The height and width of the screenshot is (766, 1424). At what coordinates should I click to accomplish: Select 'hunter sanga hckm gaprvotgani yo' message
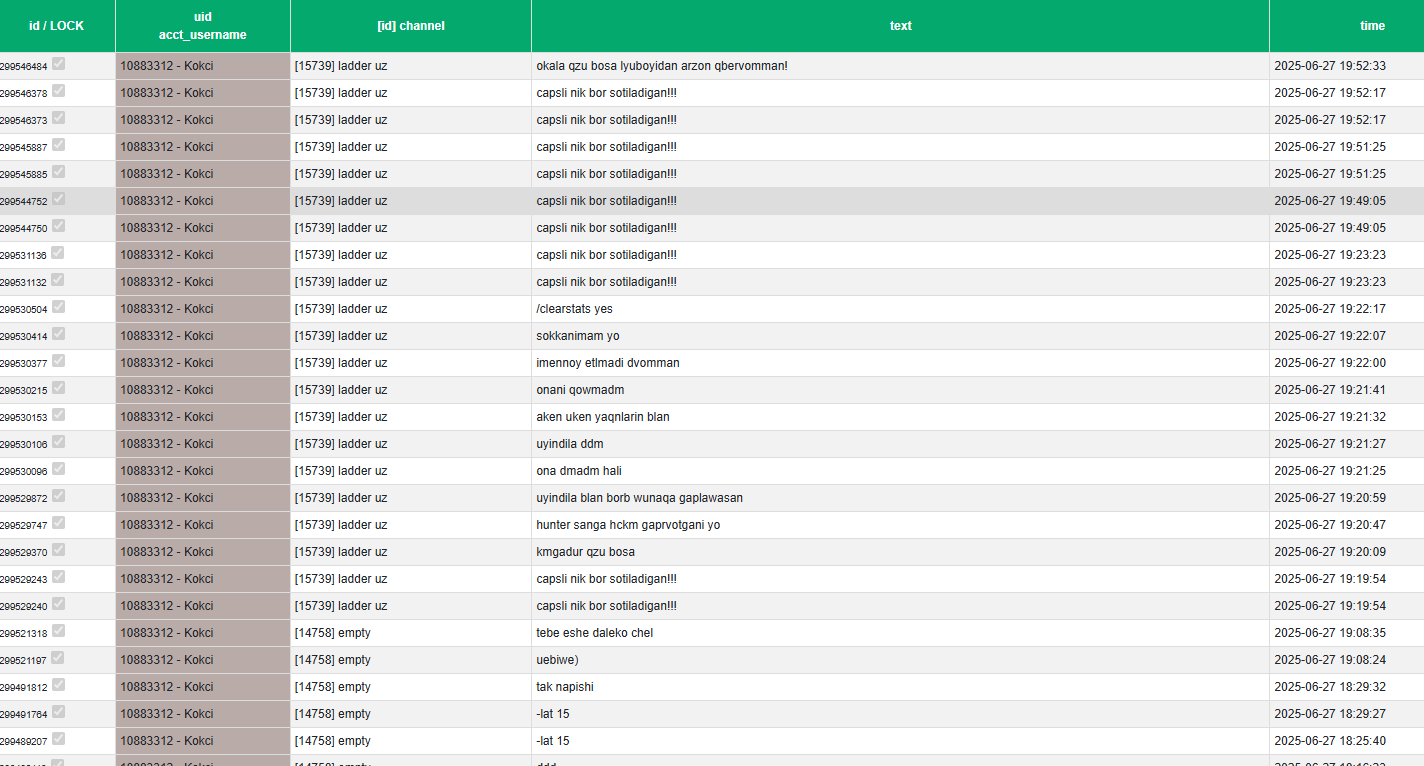[628, 525]
